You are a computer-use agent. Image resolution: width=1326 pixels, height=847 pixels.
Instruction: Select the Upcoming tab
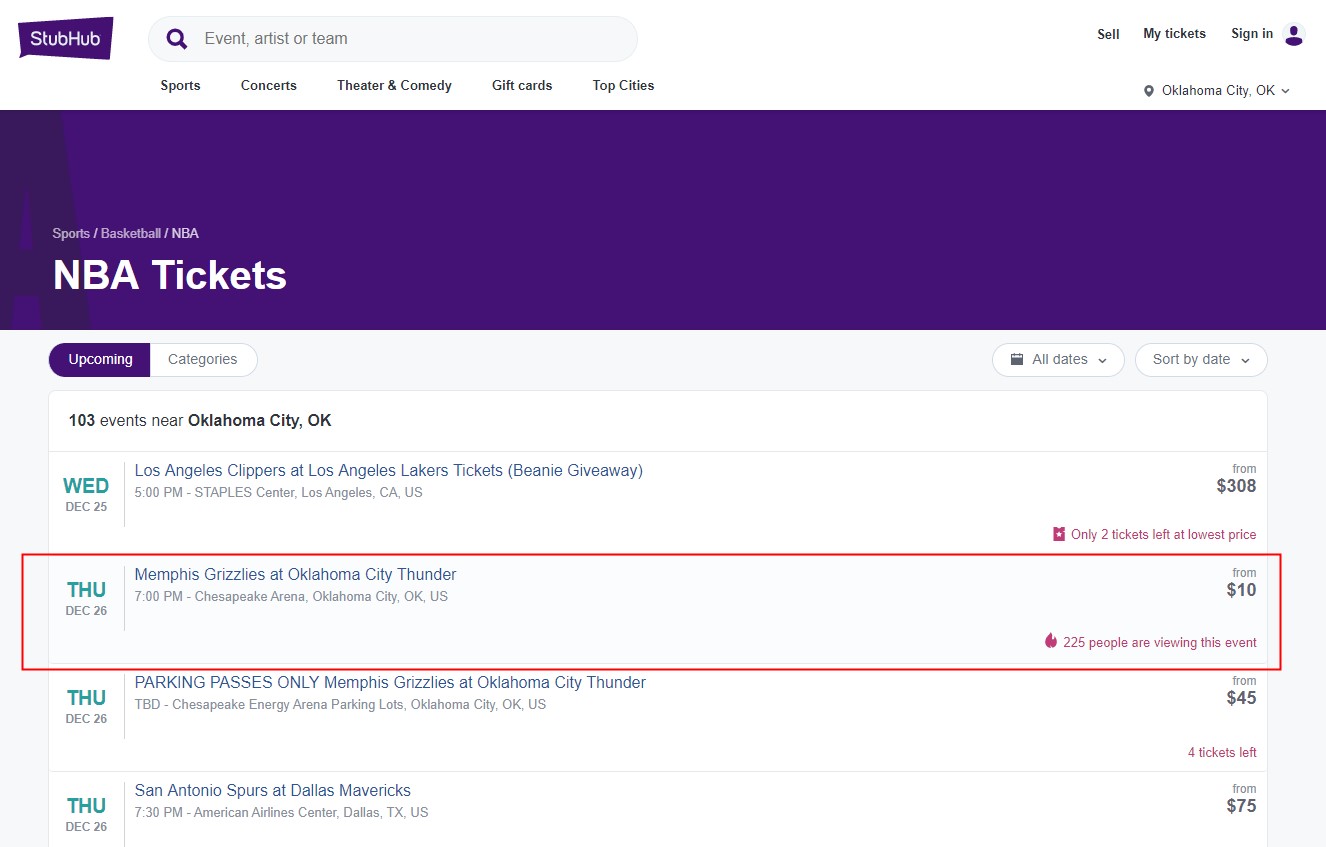coord(100,360)
